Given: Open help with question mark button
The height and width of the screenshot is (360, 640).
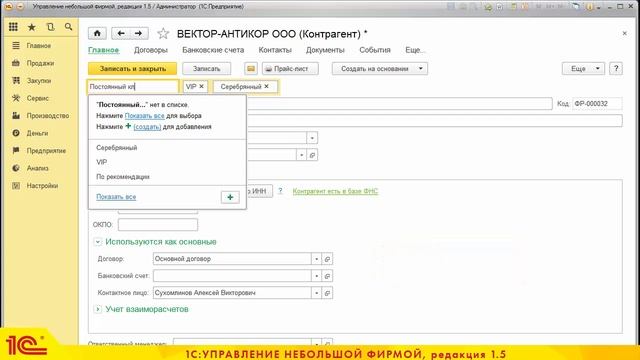Looking at the screenshot, I should (x=616, y=69).
